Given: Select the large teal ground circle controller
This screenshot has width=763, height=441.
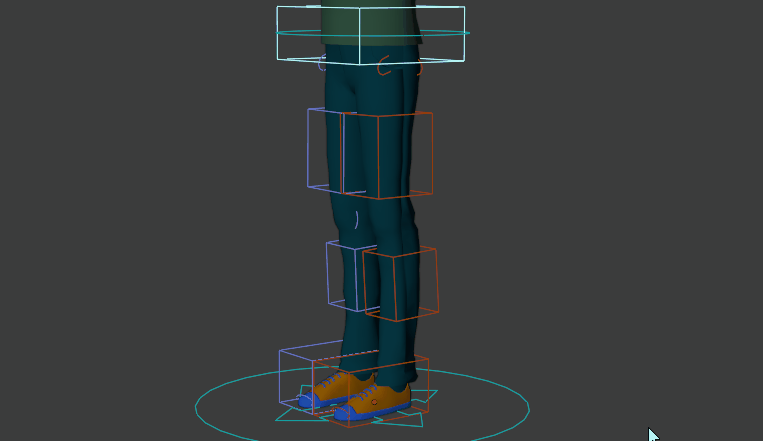Looking at the screenshot, I should click(x=362, y=404).
